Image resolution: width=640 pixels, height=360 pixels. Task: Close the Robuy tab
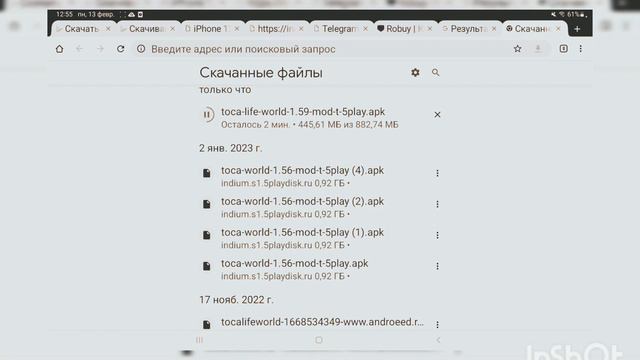(430, 29)
